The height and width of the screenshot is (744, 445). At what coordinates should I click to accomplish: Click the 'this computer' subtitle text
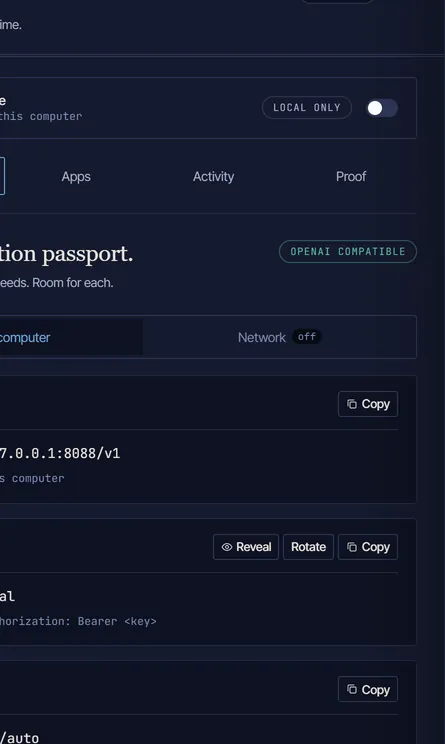coord(41,116)
